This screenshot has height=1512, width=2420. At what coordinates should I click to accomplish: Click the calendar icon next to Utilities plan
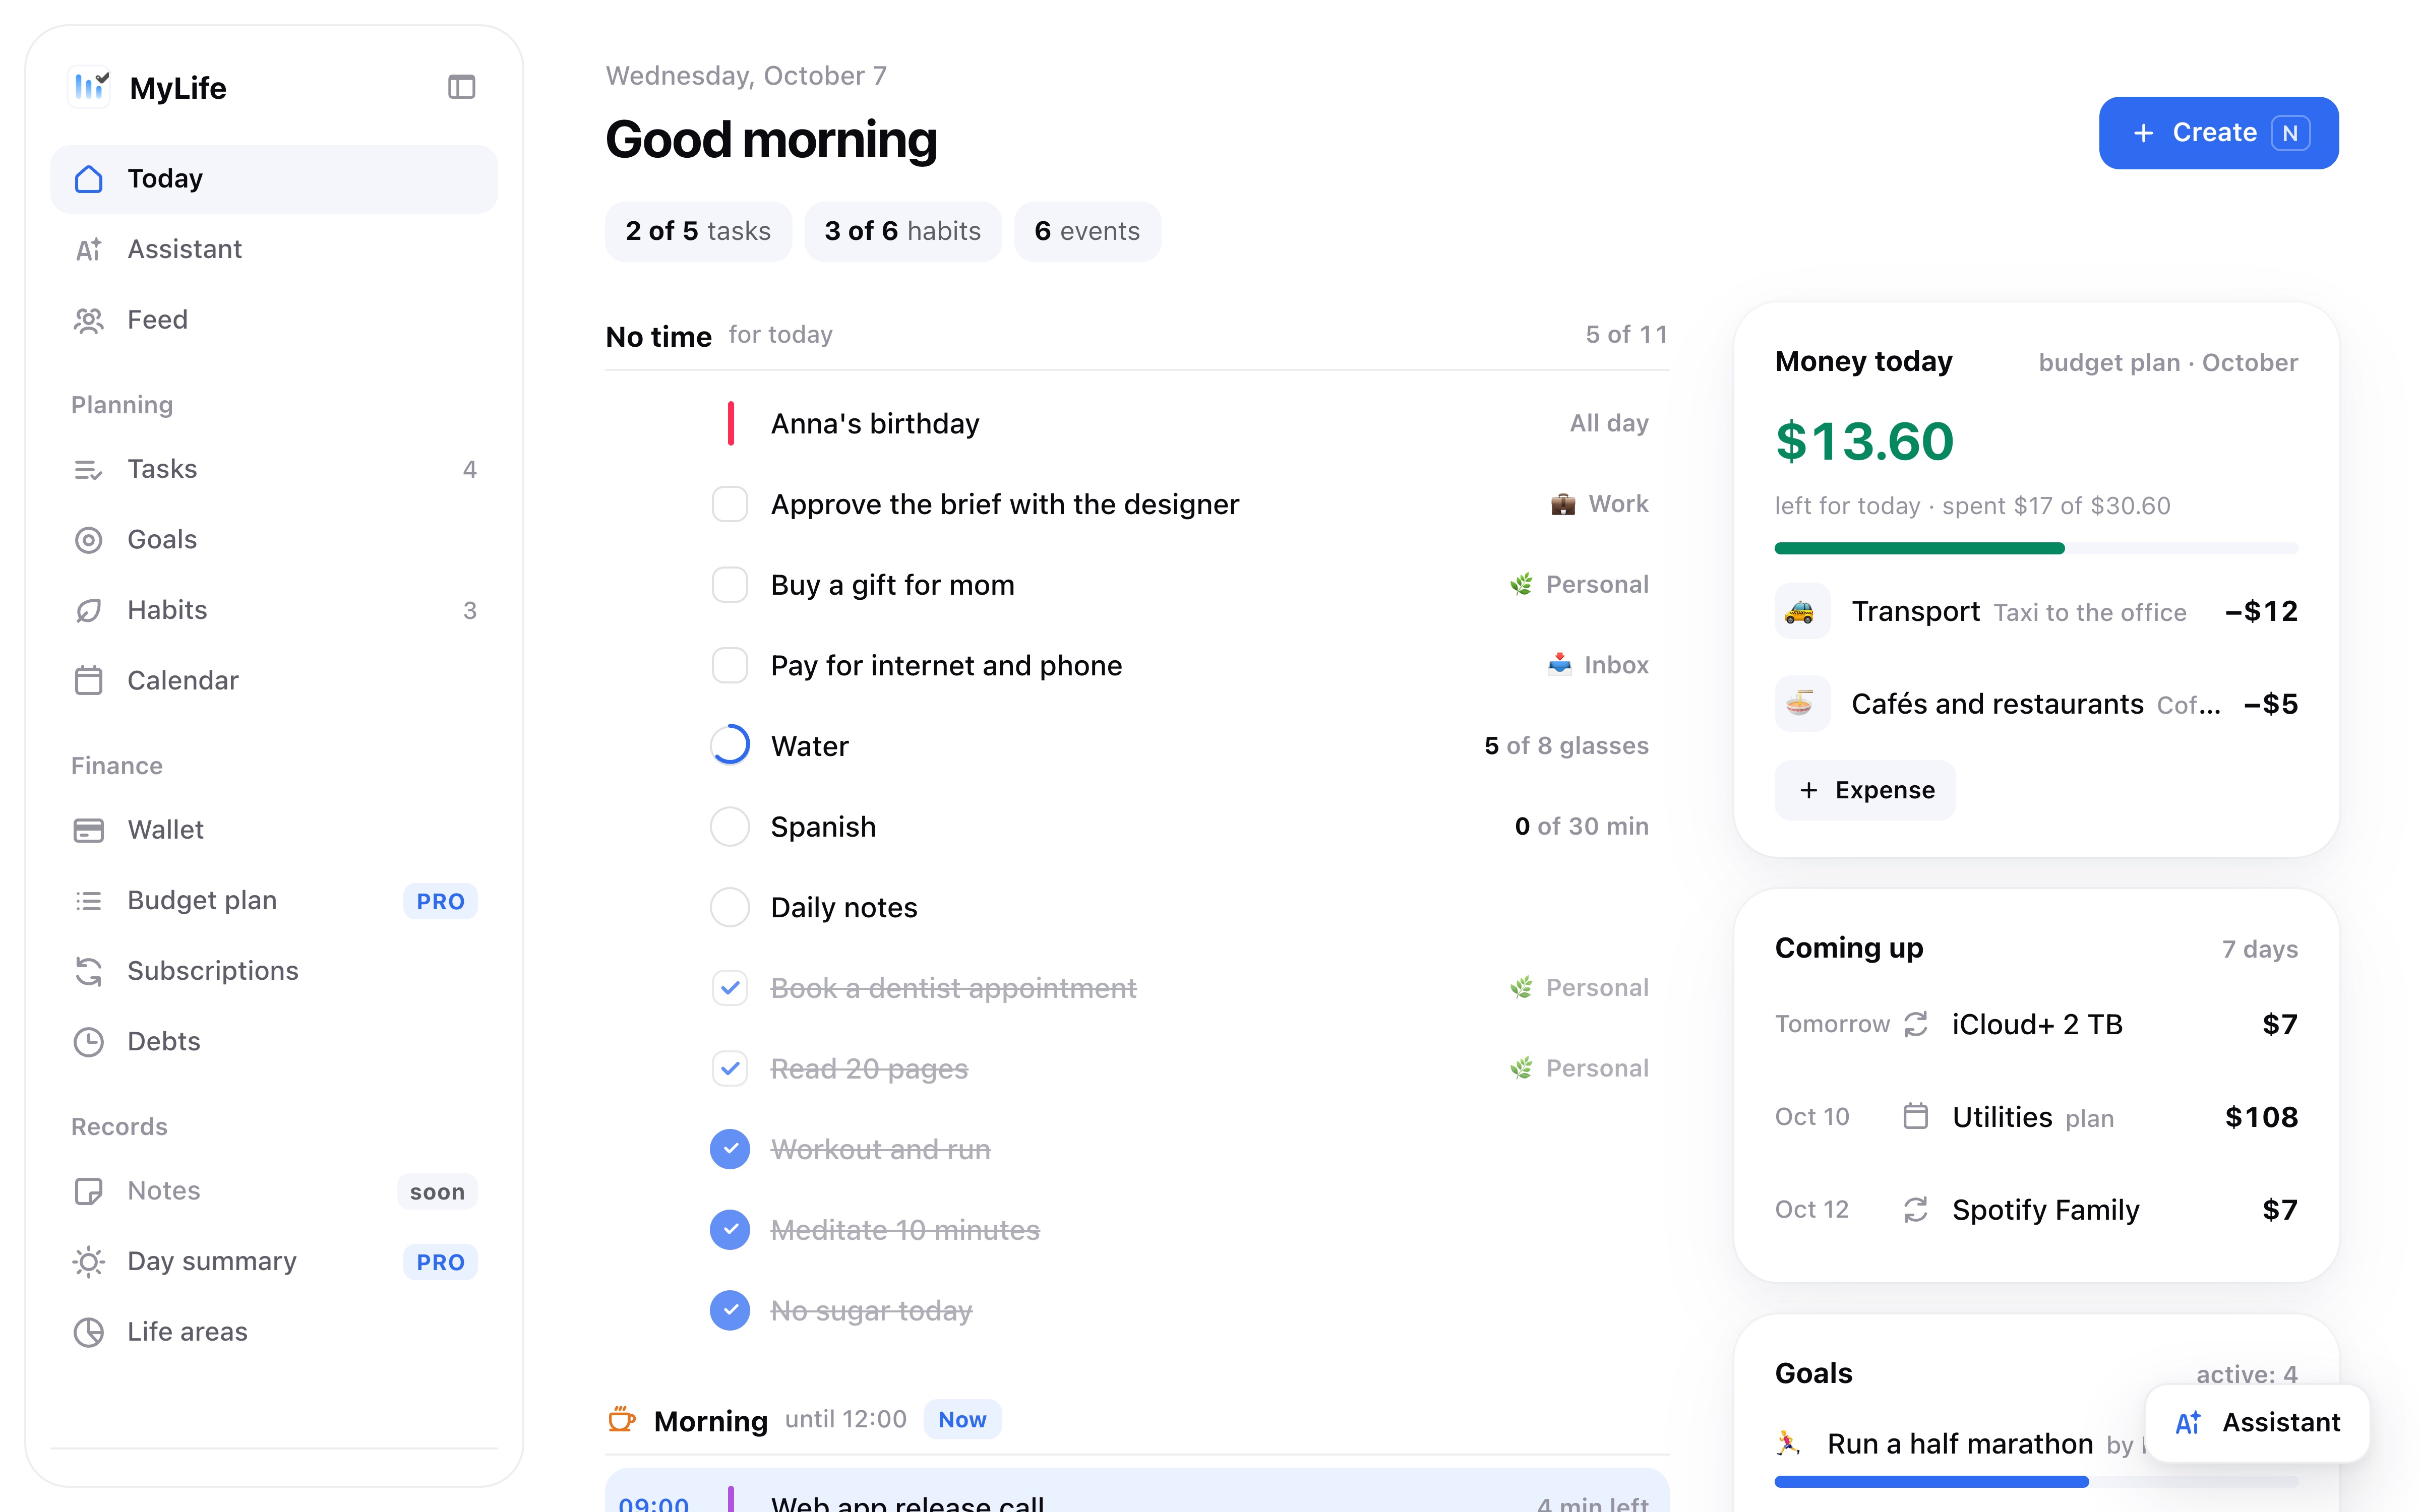[1915, 1116]
